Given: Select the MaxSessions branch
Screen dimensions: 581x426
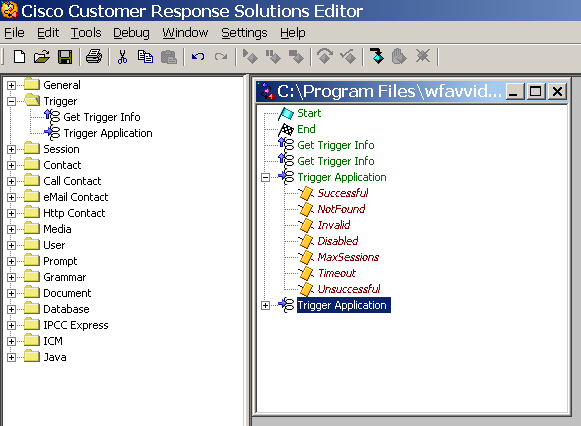Looking at the screenshot, I should [348, 257].
